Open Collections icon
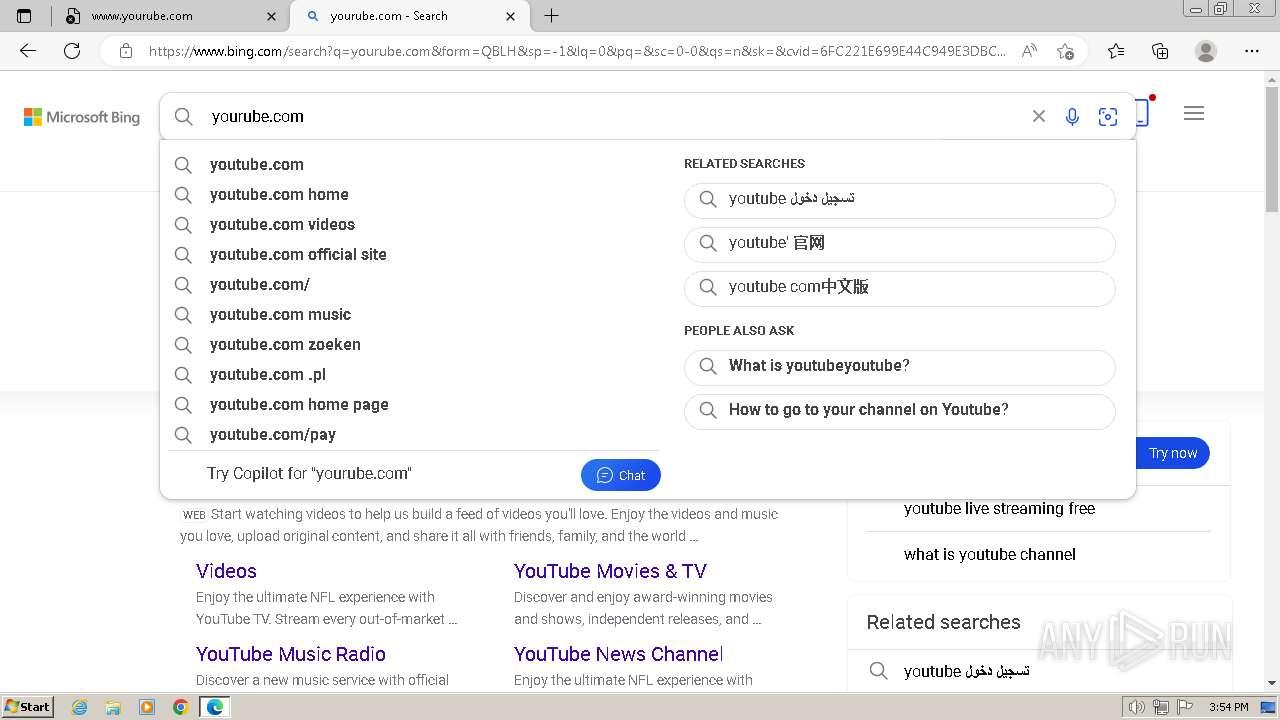The width and height of the screenshot is (1280, 720). (1160, 51)
